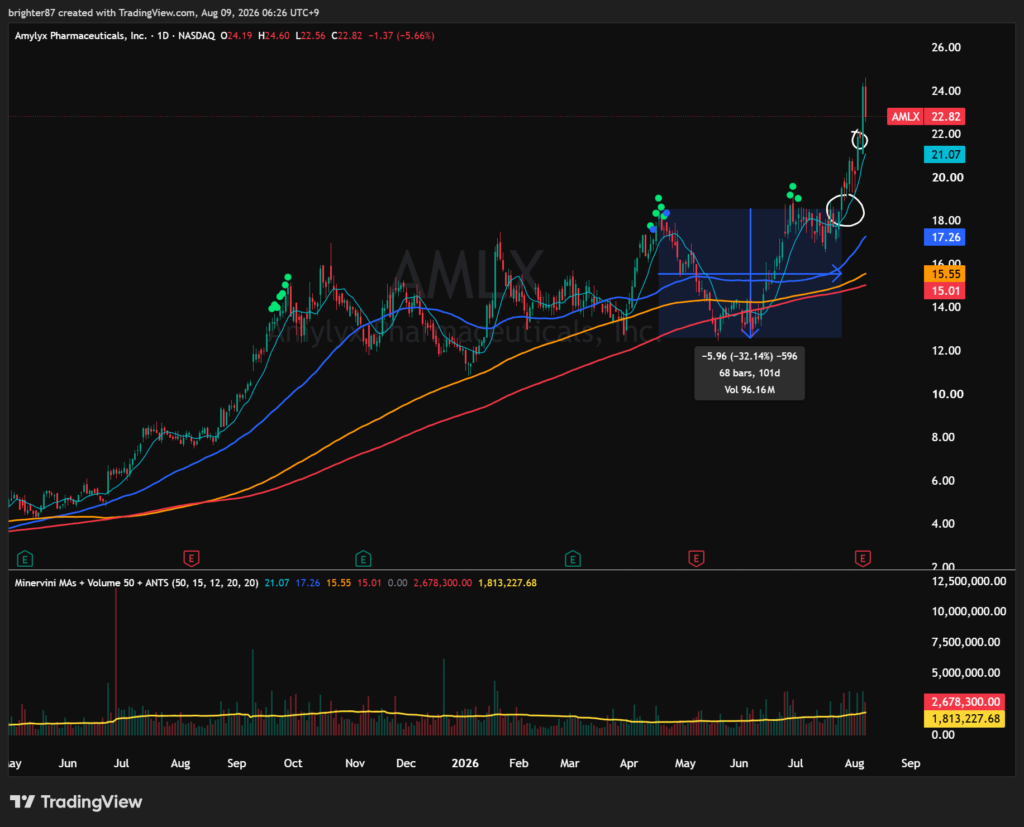The image size is (1024, 827).
Task: Click the O24.19 open value in header
Action: tap(236, 36)
